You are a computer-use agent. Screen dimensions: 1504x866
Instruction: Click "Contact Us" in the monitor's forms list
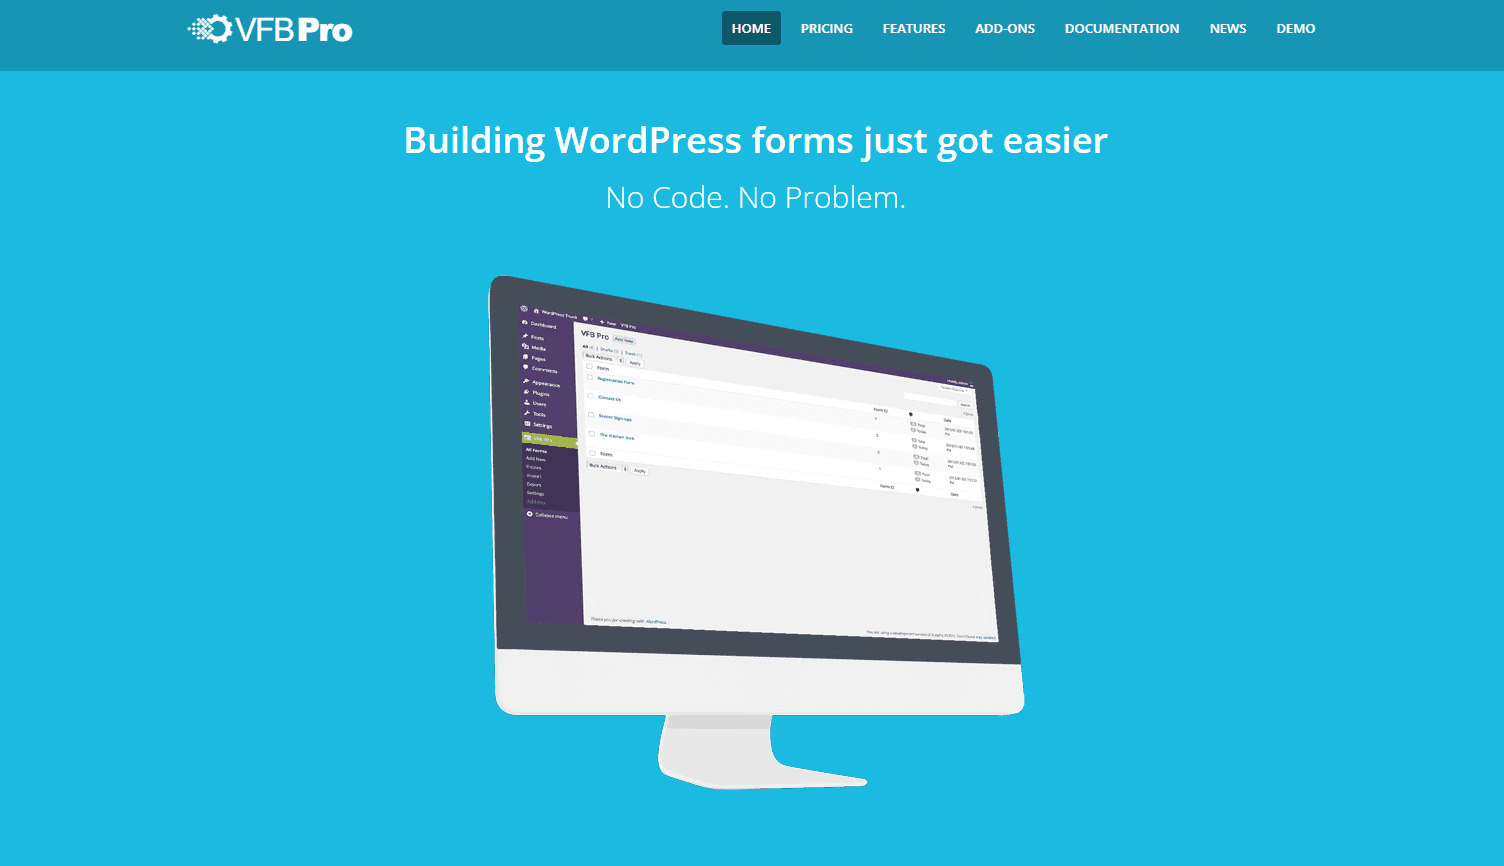pyautogui.click(x=609, y=399)
